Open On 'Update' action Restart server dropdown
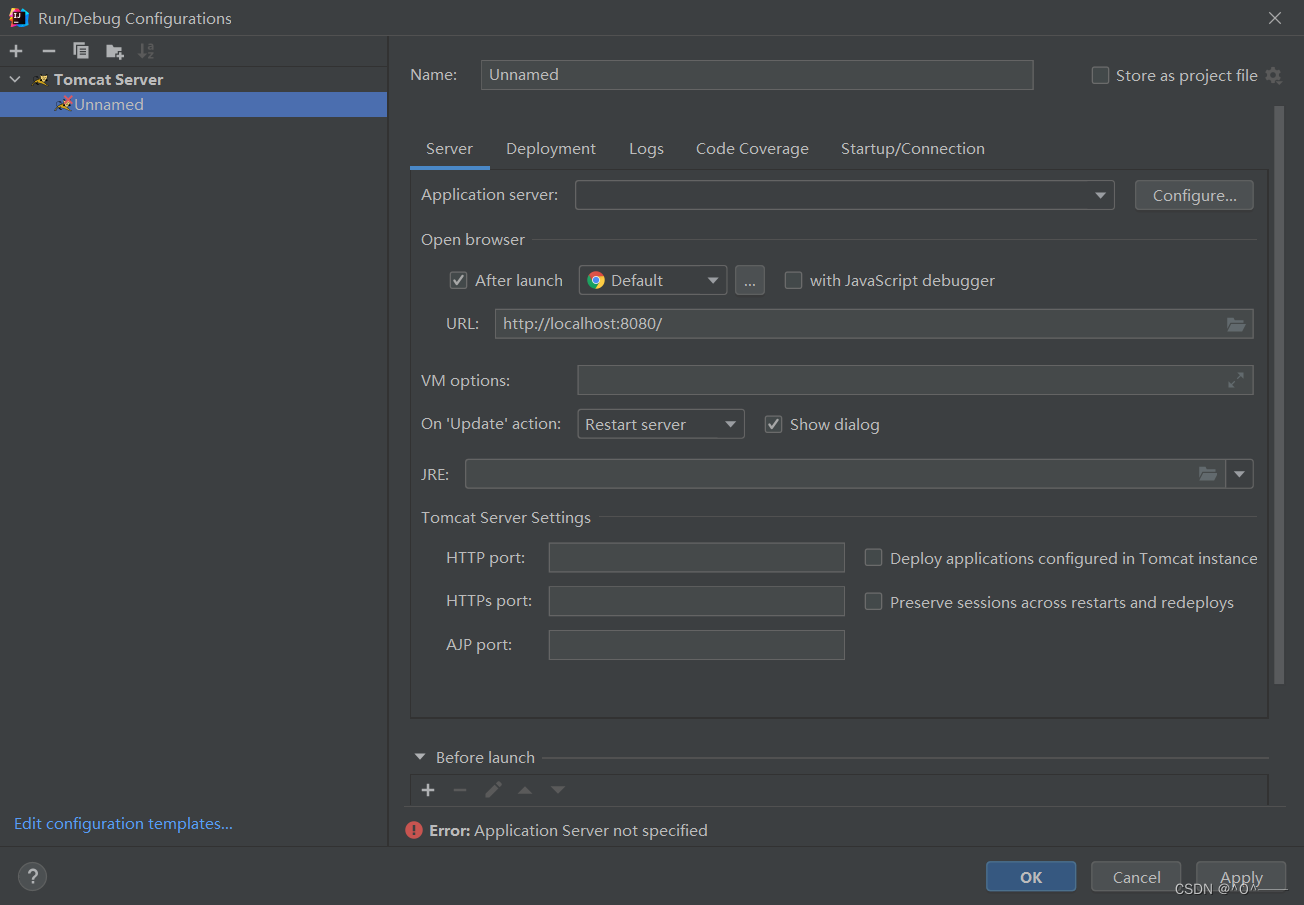Image resolution: width=1304 pixels, height=905 pixels. pyautogui.click(x=661, y=424)
